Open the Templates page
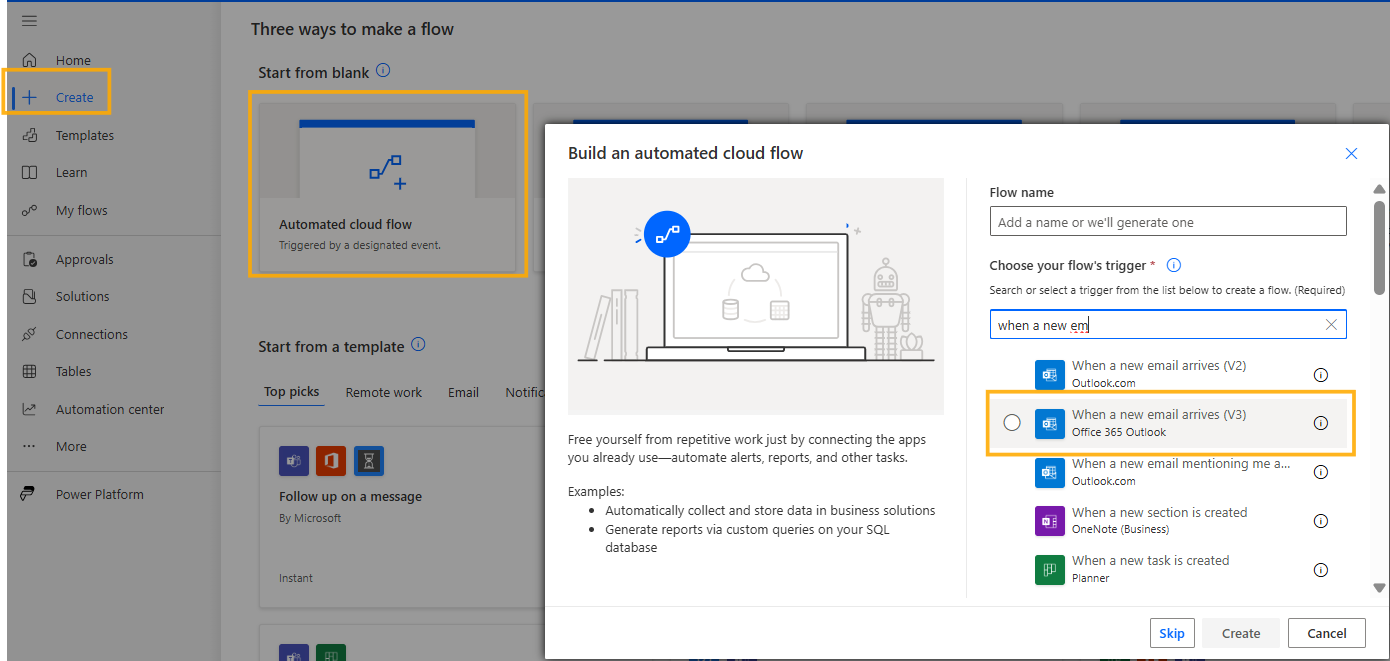This screenshot has height=661, width=1390. click(x=84, y=135)
